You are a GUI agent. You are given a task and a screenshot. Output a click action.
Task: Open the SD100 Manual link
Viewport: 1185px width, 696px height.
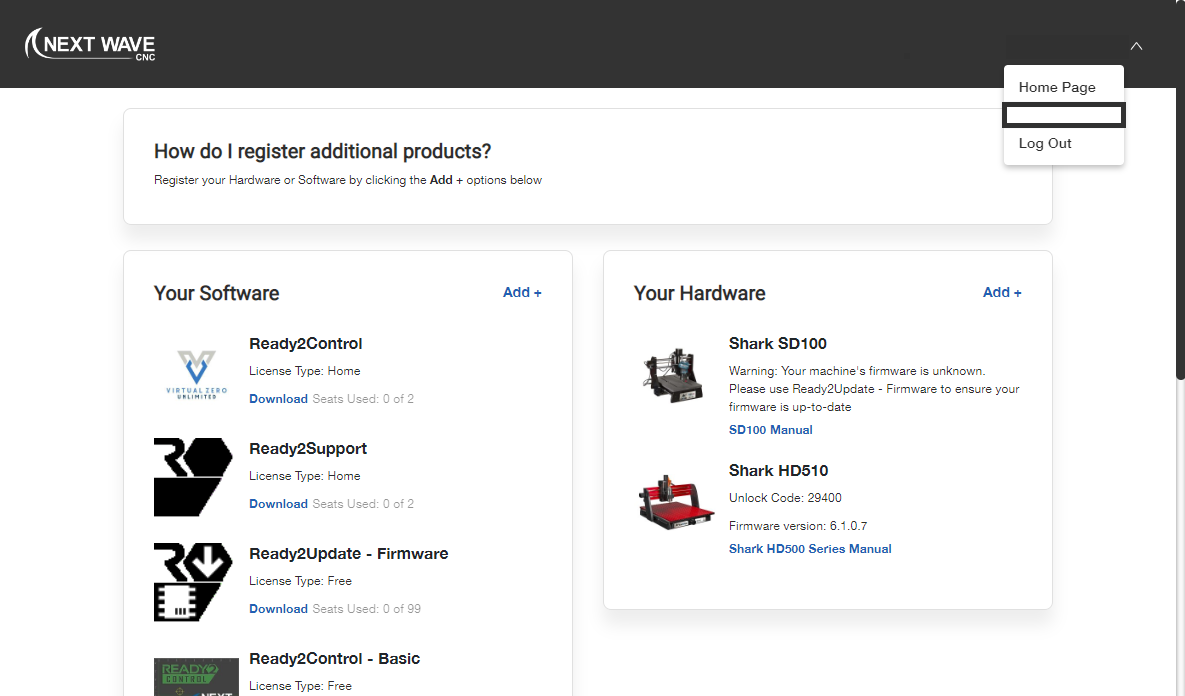tap(770, 430)
